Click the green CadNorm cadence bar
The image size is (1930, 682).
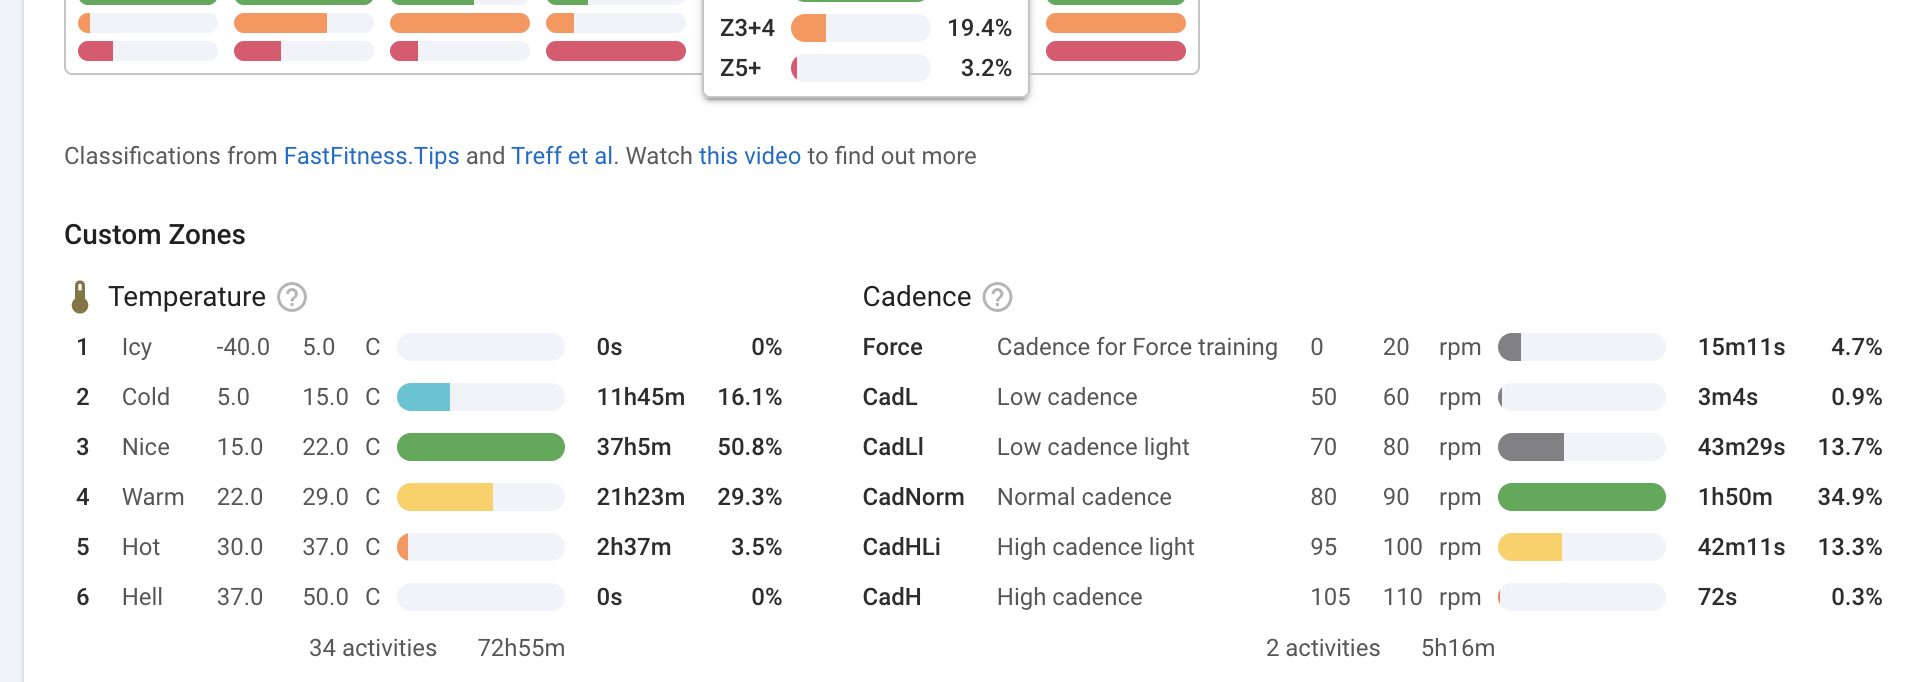[1581, 497]
